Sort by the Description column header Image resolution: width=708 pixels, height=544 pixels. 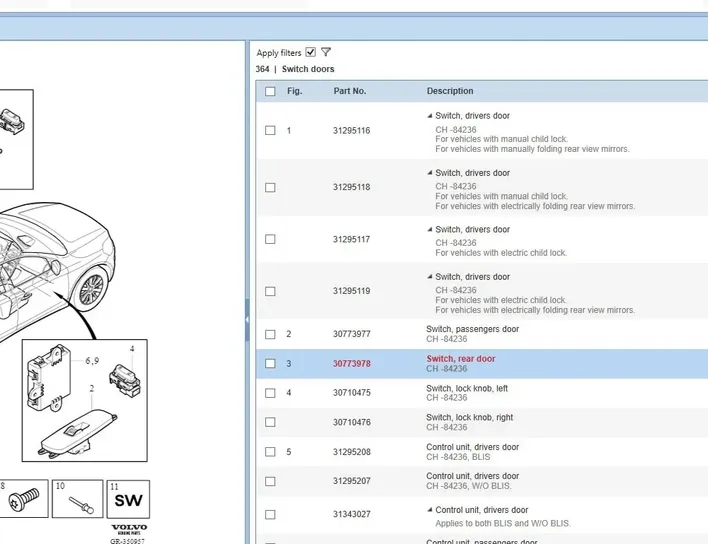point(450,91)
